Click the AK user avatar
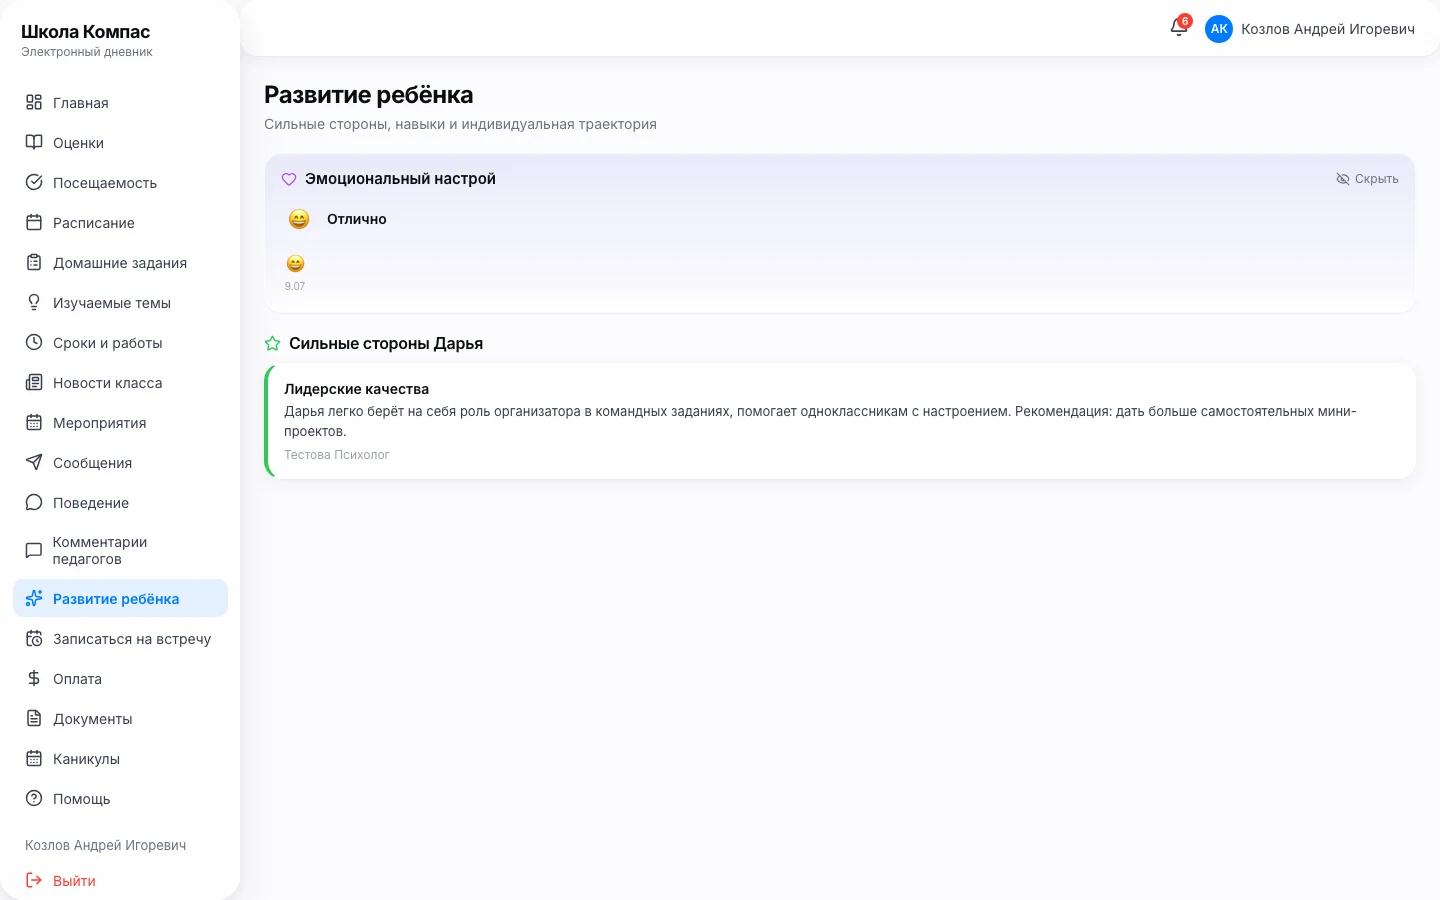1440x900 pixels. (x=1219, y=29)
